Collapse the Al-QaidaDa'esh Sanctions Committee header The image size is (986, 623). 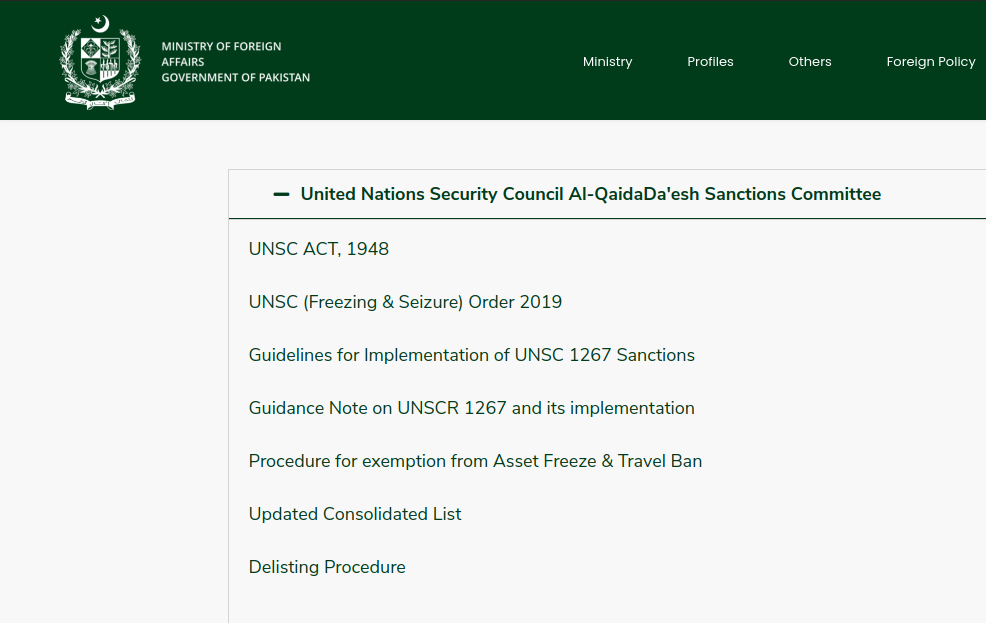(x=590, y=194)
